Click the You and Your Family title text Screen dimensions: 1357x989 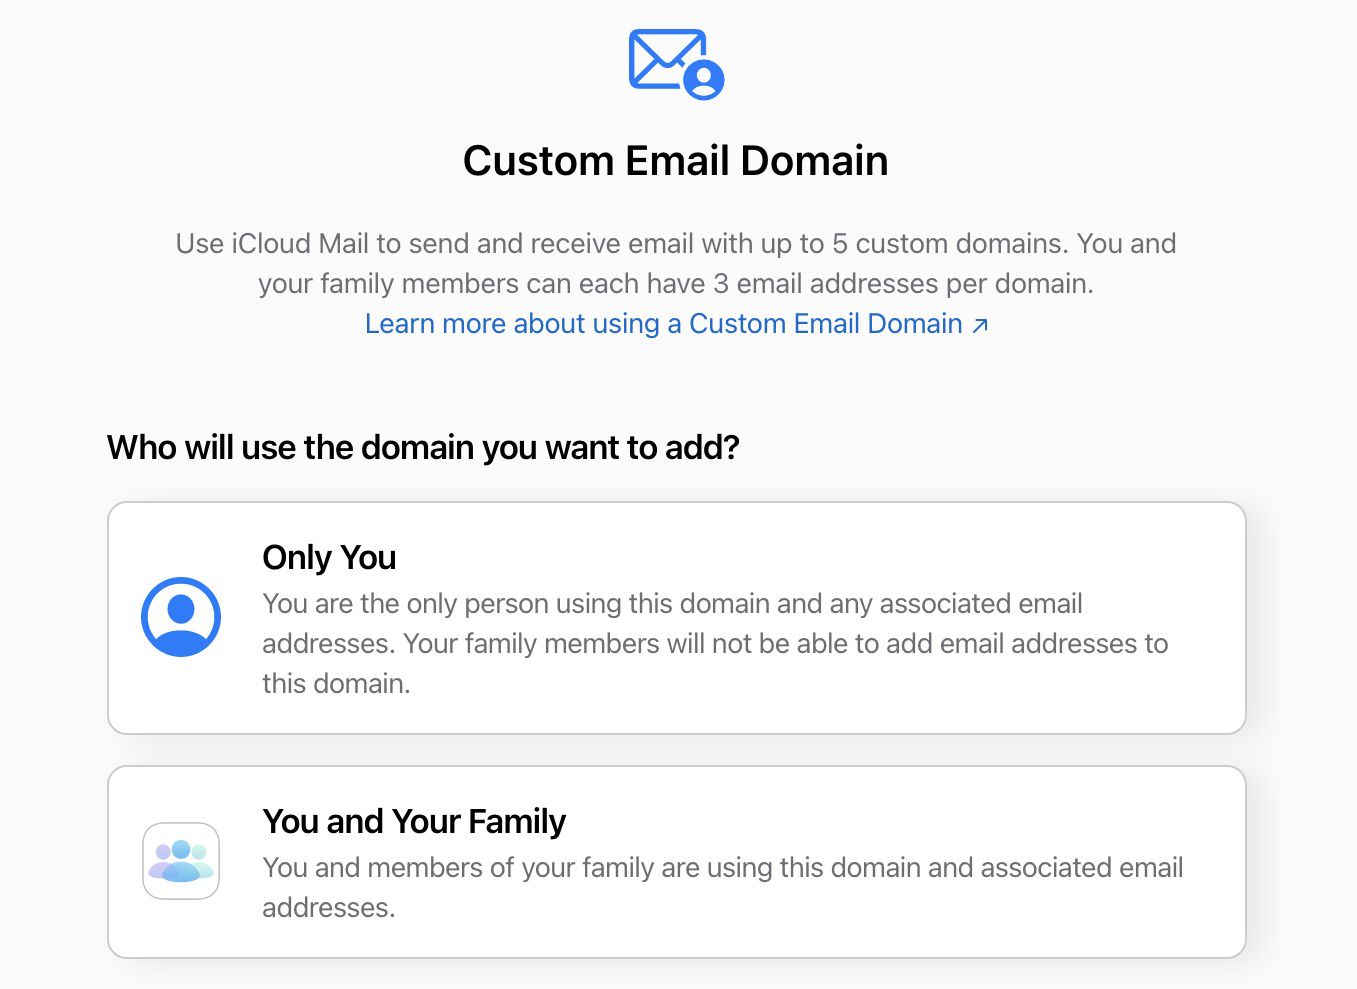413,820
